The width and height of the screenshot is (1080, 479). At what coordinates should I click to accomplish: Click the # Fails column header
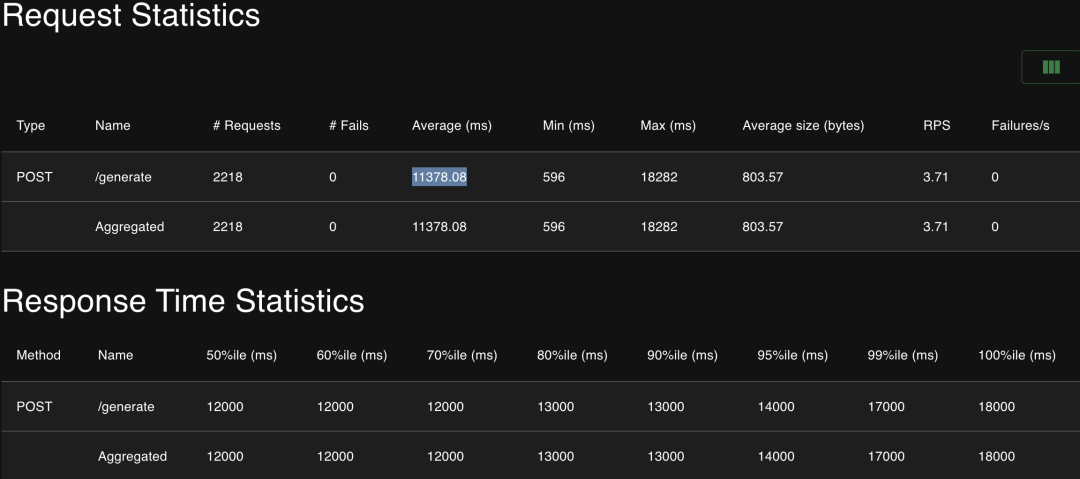(x=349, y=126)
